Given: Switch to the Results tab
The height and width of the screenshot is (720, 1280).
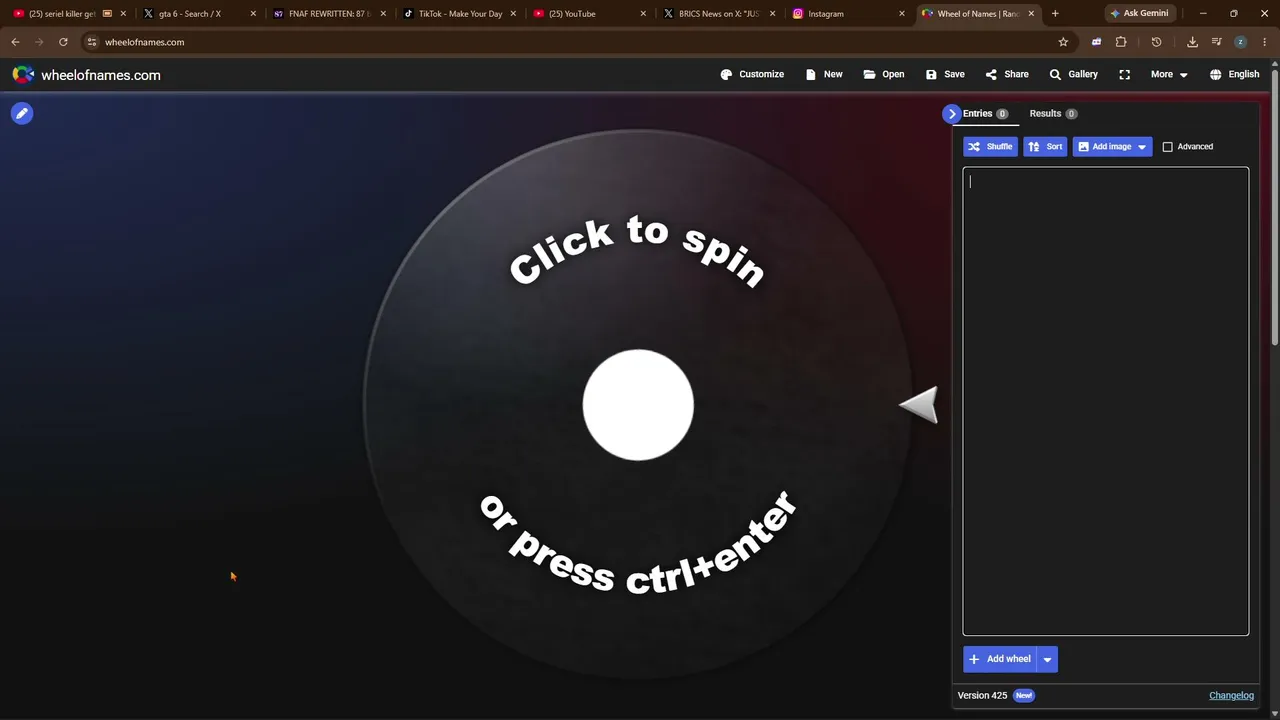Looking at the screenshot, I should pyautogui.click(x=1053, y=113).
